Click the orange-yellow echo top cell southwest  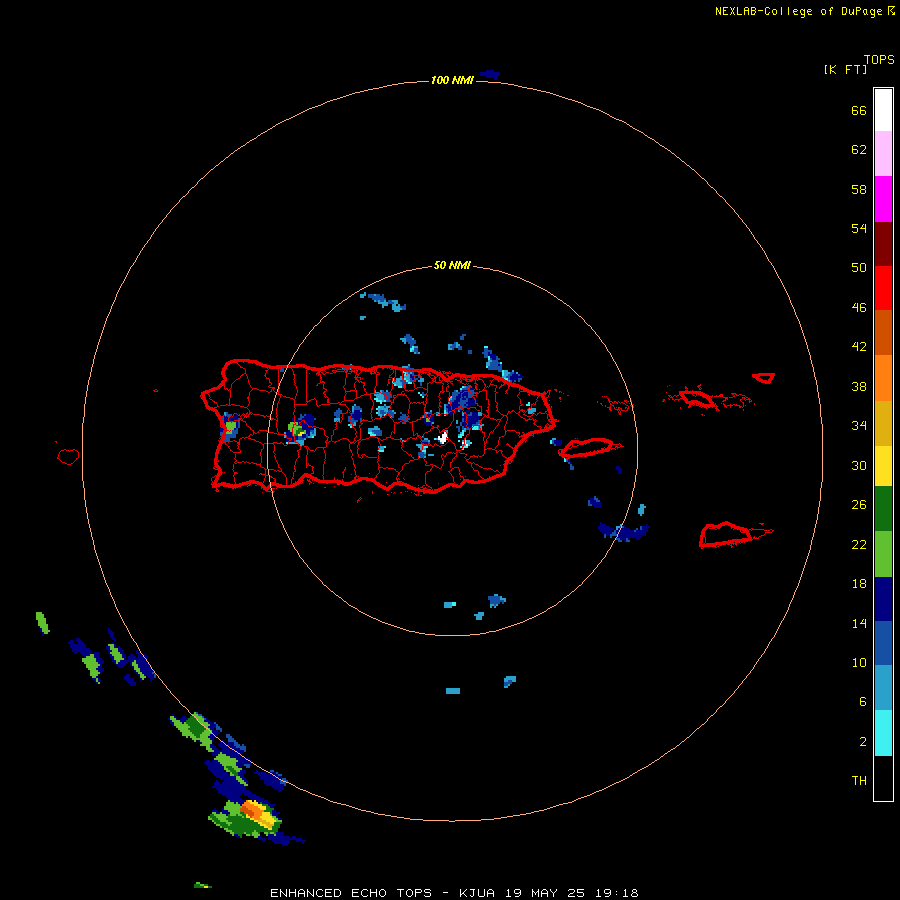257,813
